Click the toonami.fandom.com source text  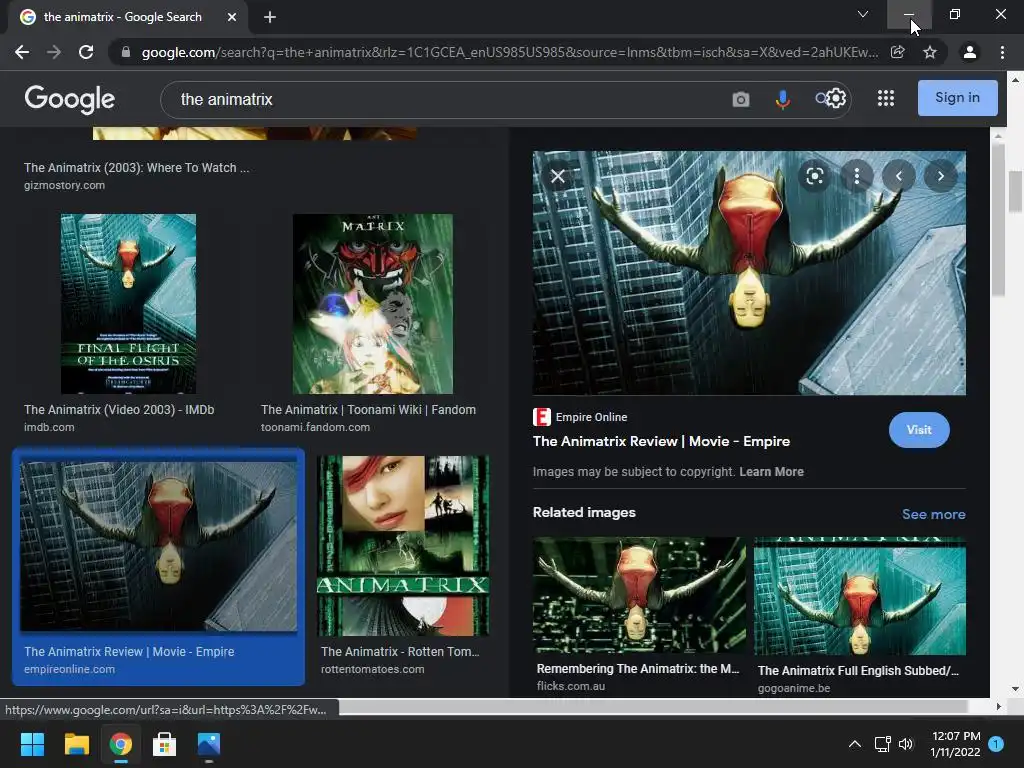(315, 427)
